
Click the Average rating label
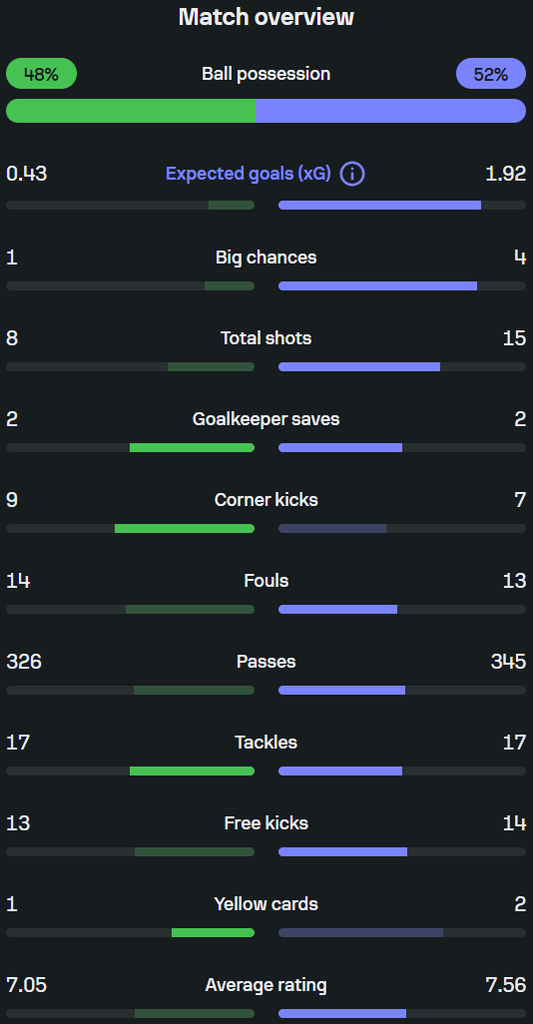[266, 985]
